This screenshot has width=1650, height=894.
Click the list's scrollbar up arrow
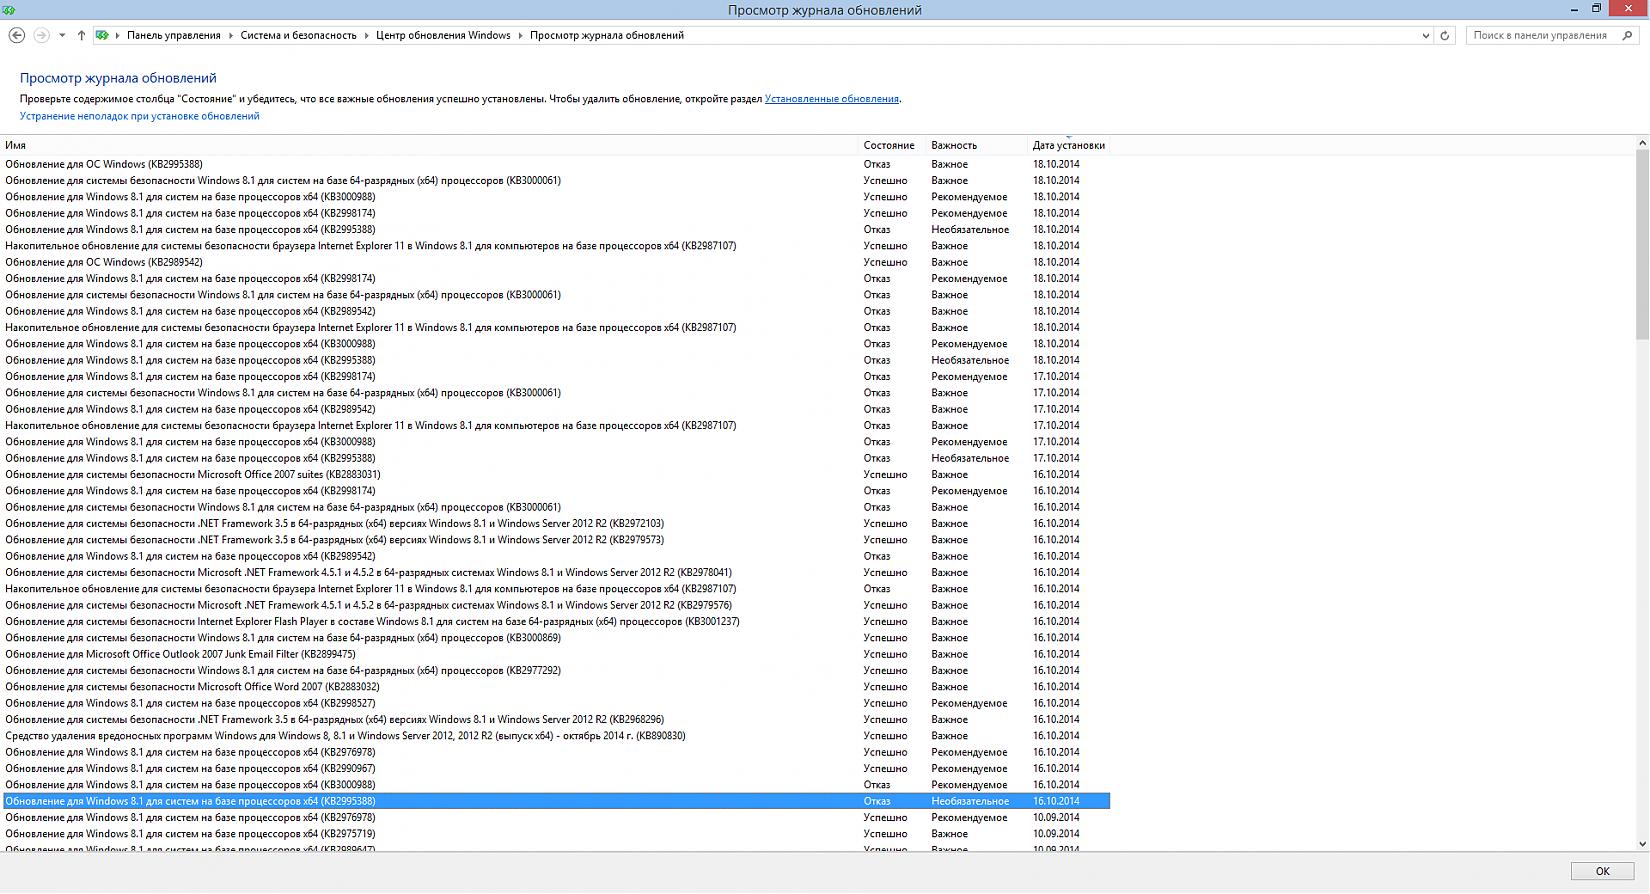(x=1642, y=144)
